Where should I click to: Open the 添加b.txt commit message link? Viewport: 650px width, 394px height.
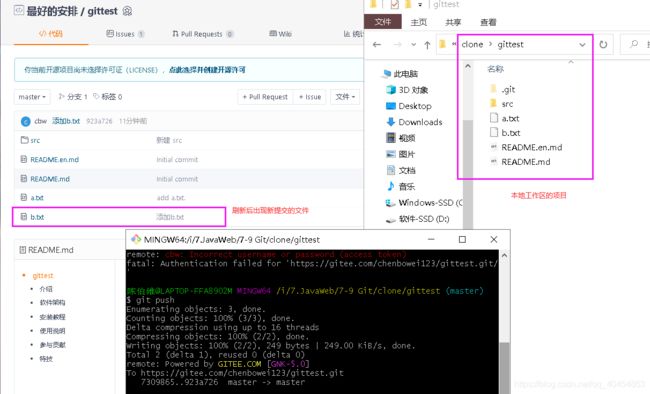(66, 121)
